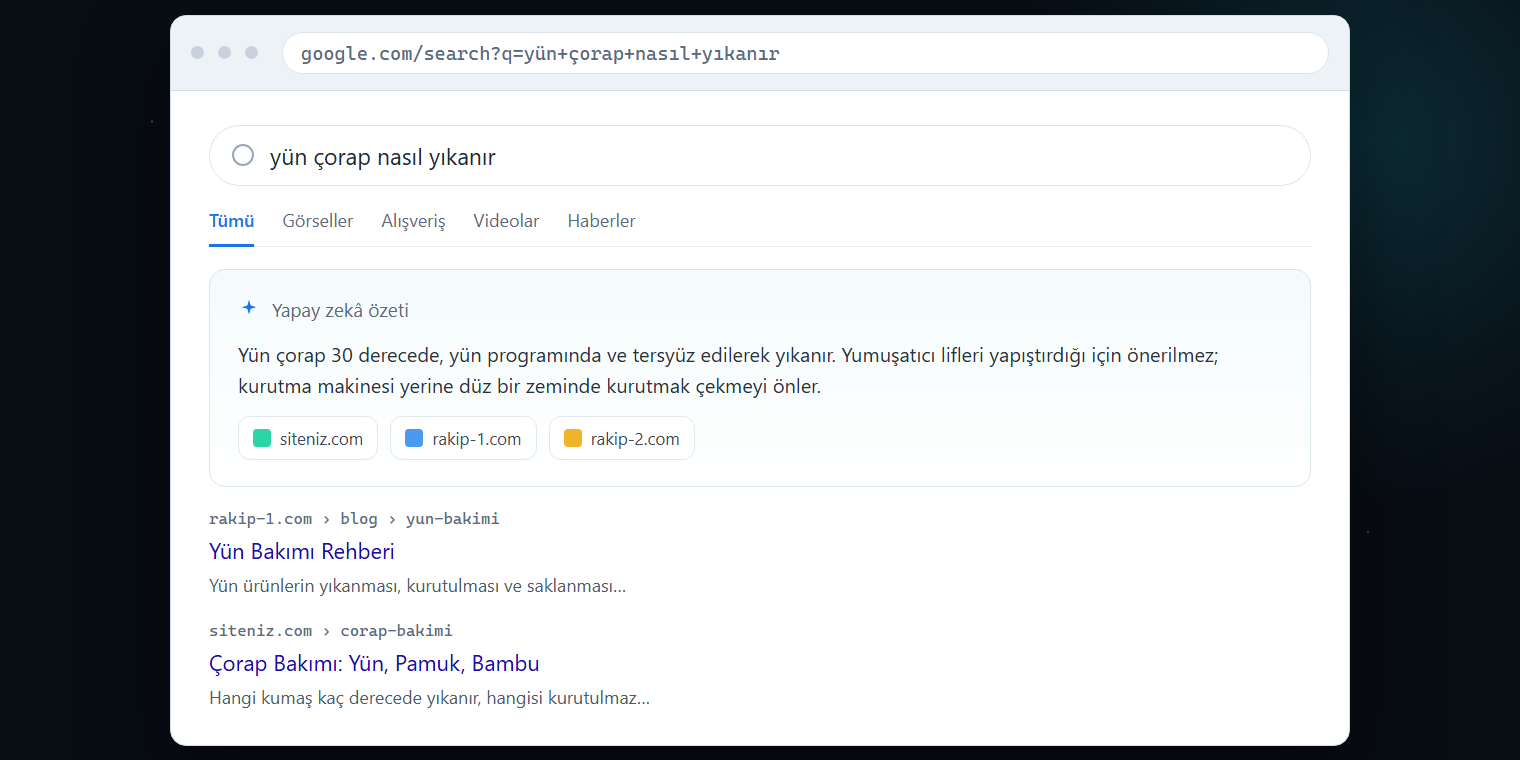This screenshot has height=760, width=1520.
Task: Open the Görseller tab
Action: 318,221
